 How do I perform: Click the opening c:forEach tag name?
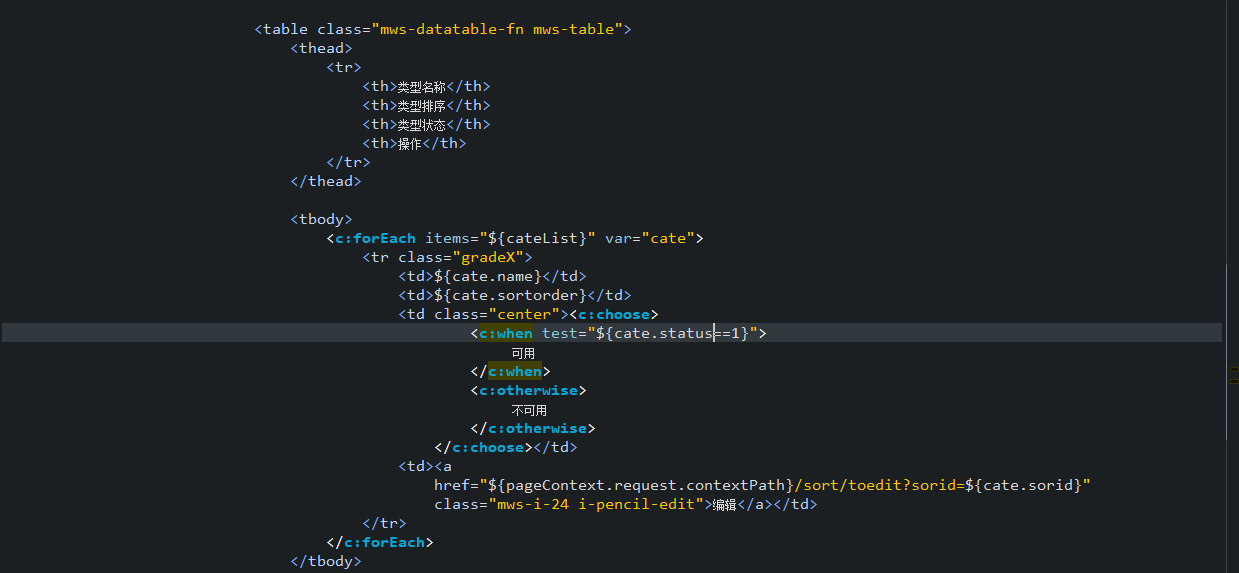tap(375, 238)
